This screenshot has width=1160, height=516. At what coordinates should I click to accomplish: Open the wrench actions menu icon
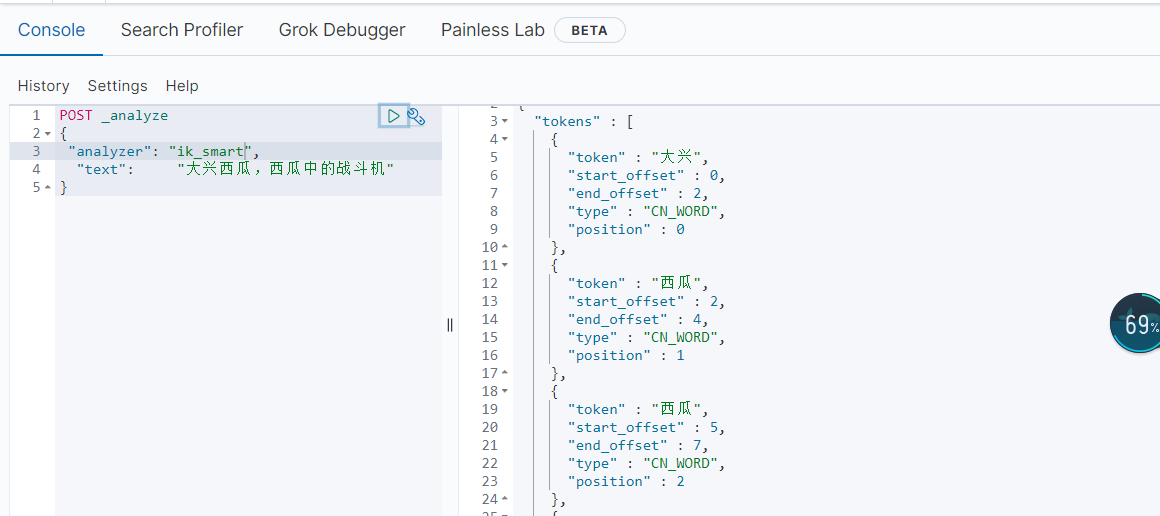417,116
